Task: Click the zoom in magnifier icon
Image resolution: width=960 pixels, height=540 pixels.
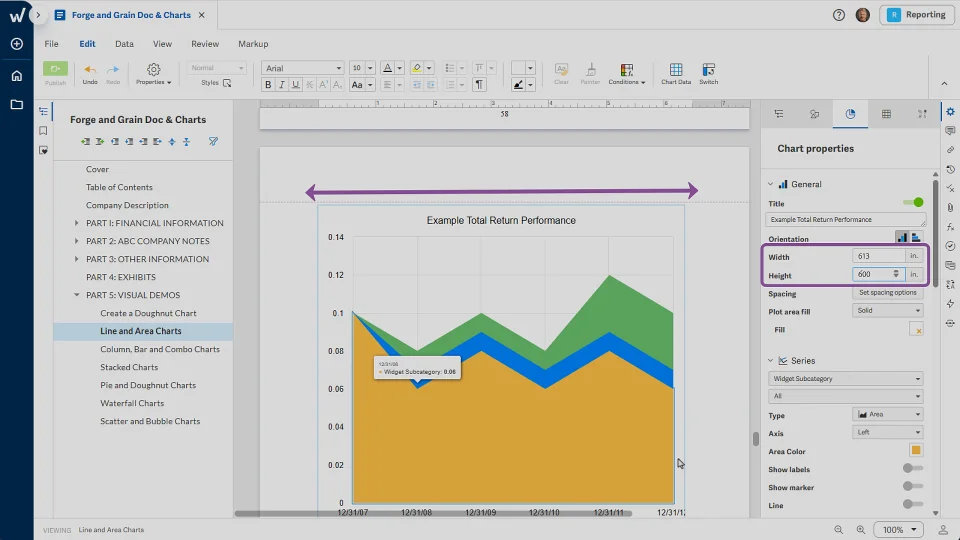Action: tap(861, 530)
